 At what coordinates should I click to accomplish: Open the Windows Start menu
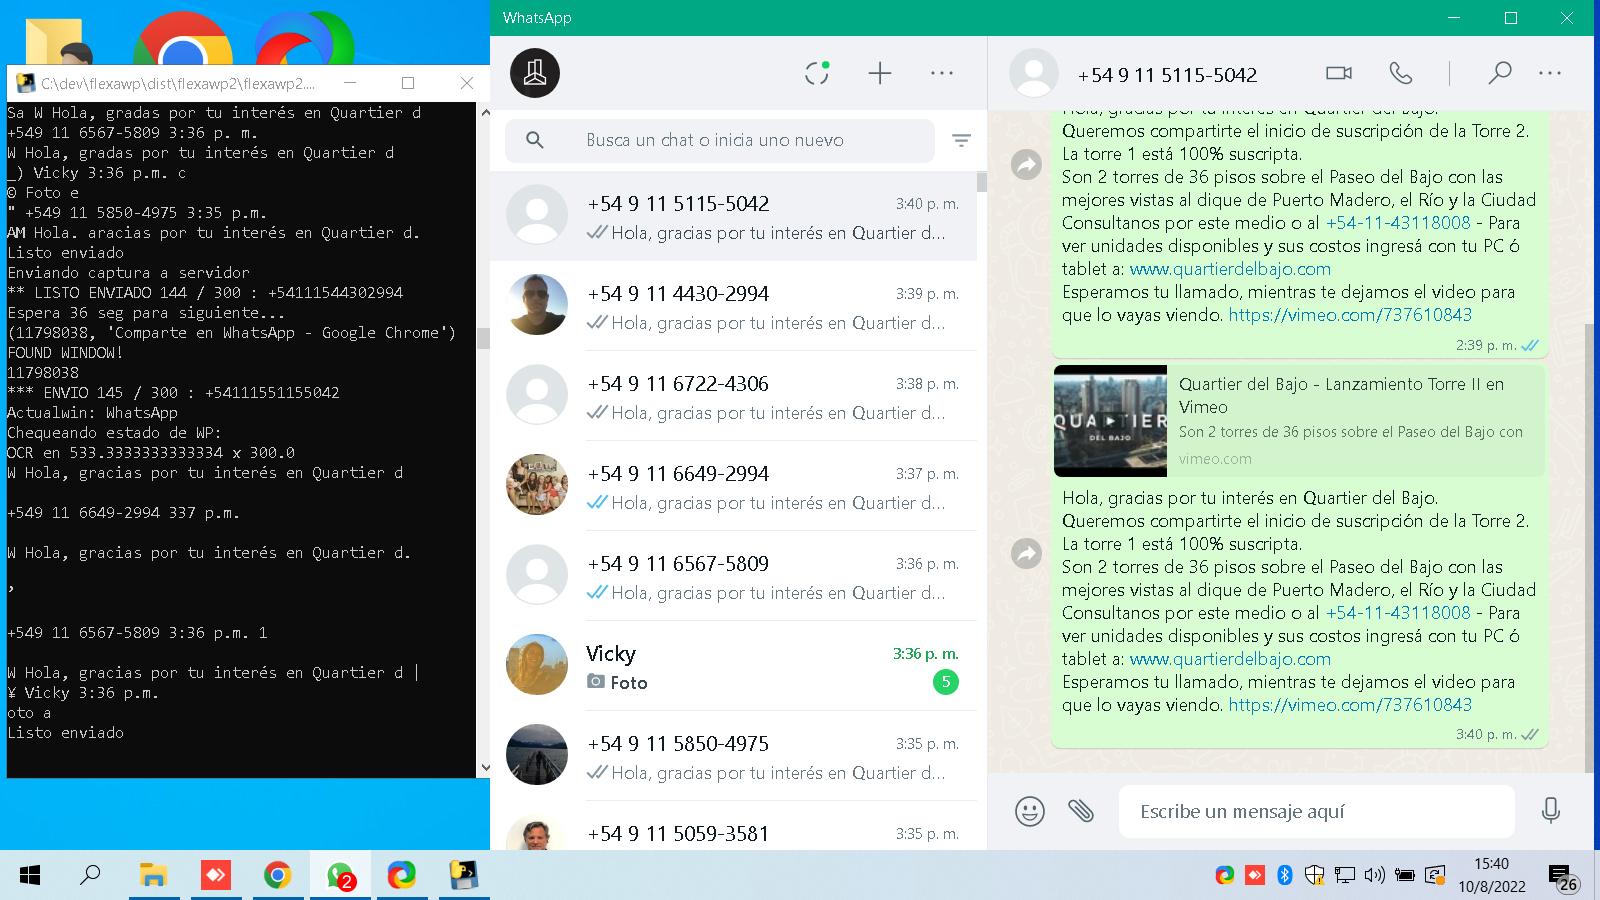(30, 876)
